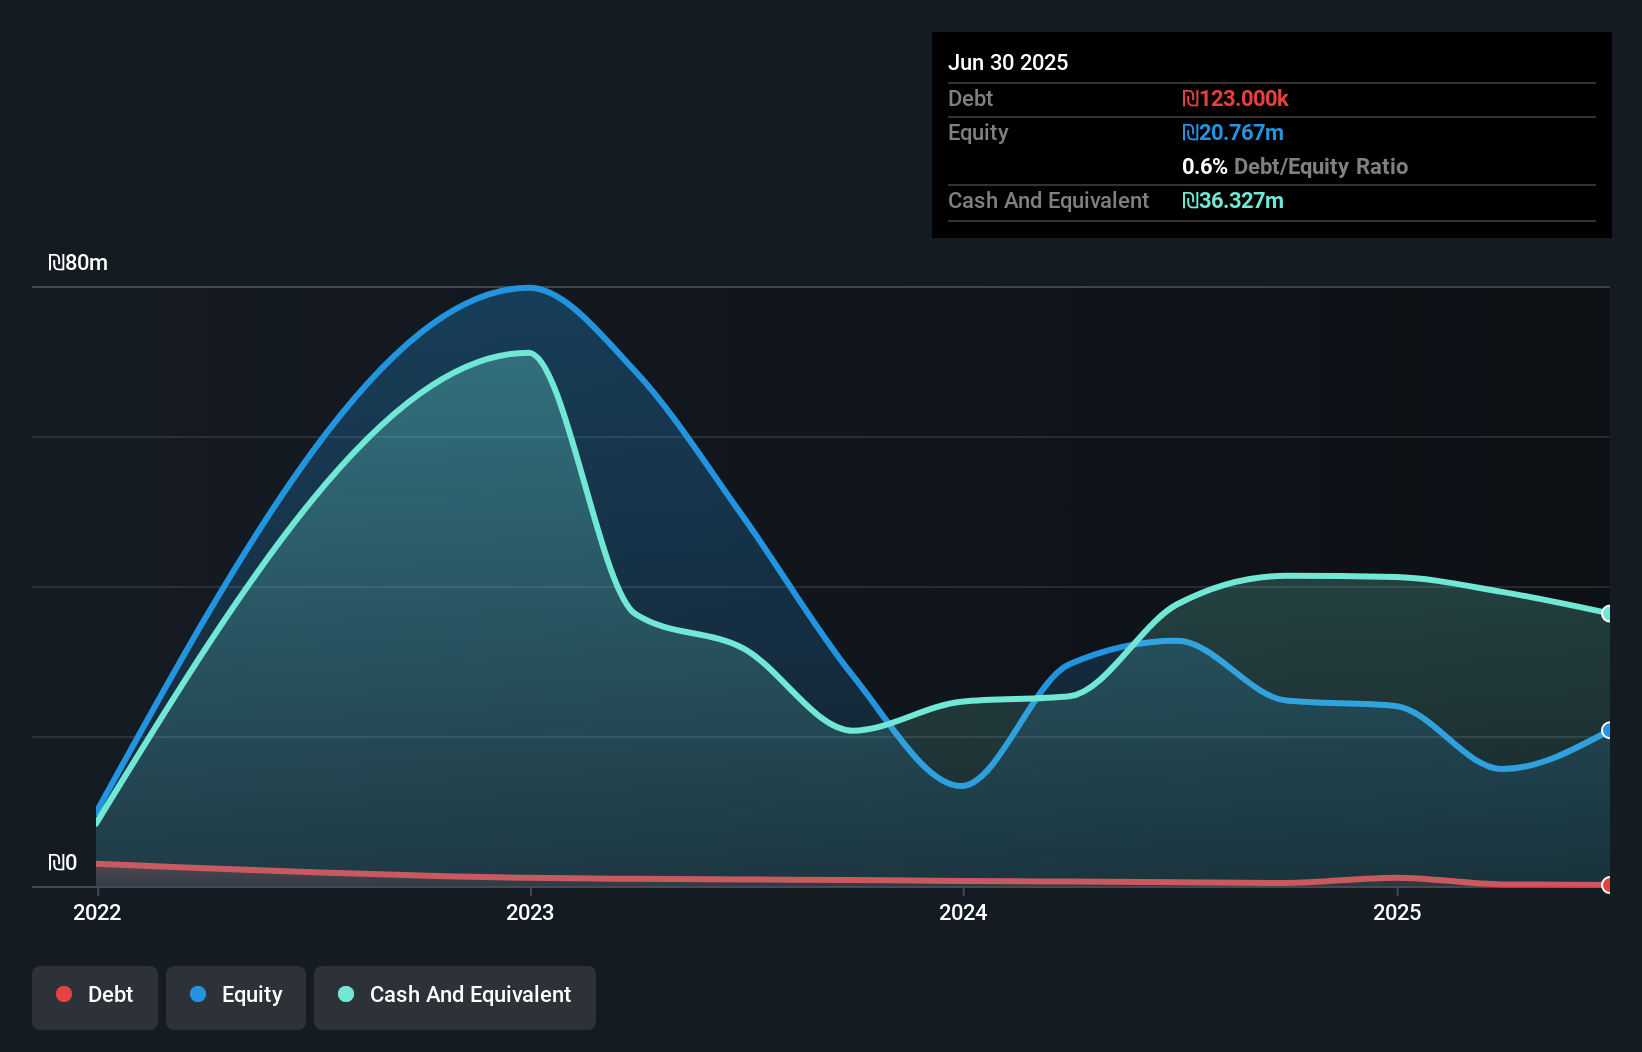
Task: Select the 2023 axis label
Action: [530, 912]
